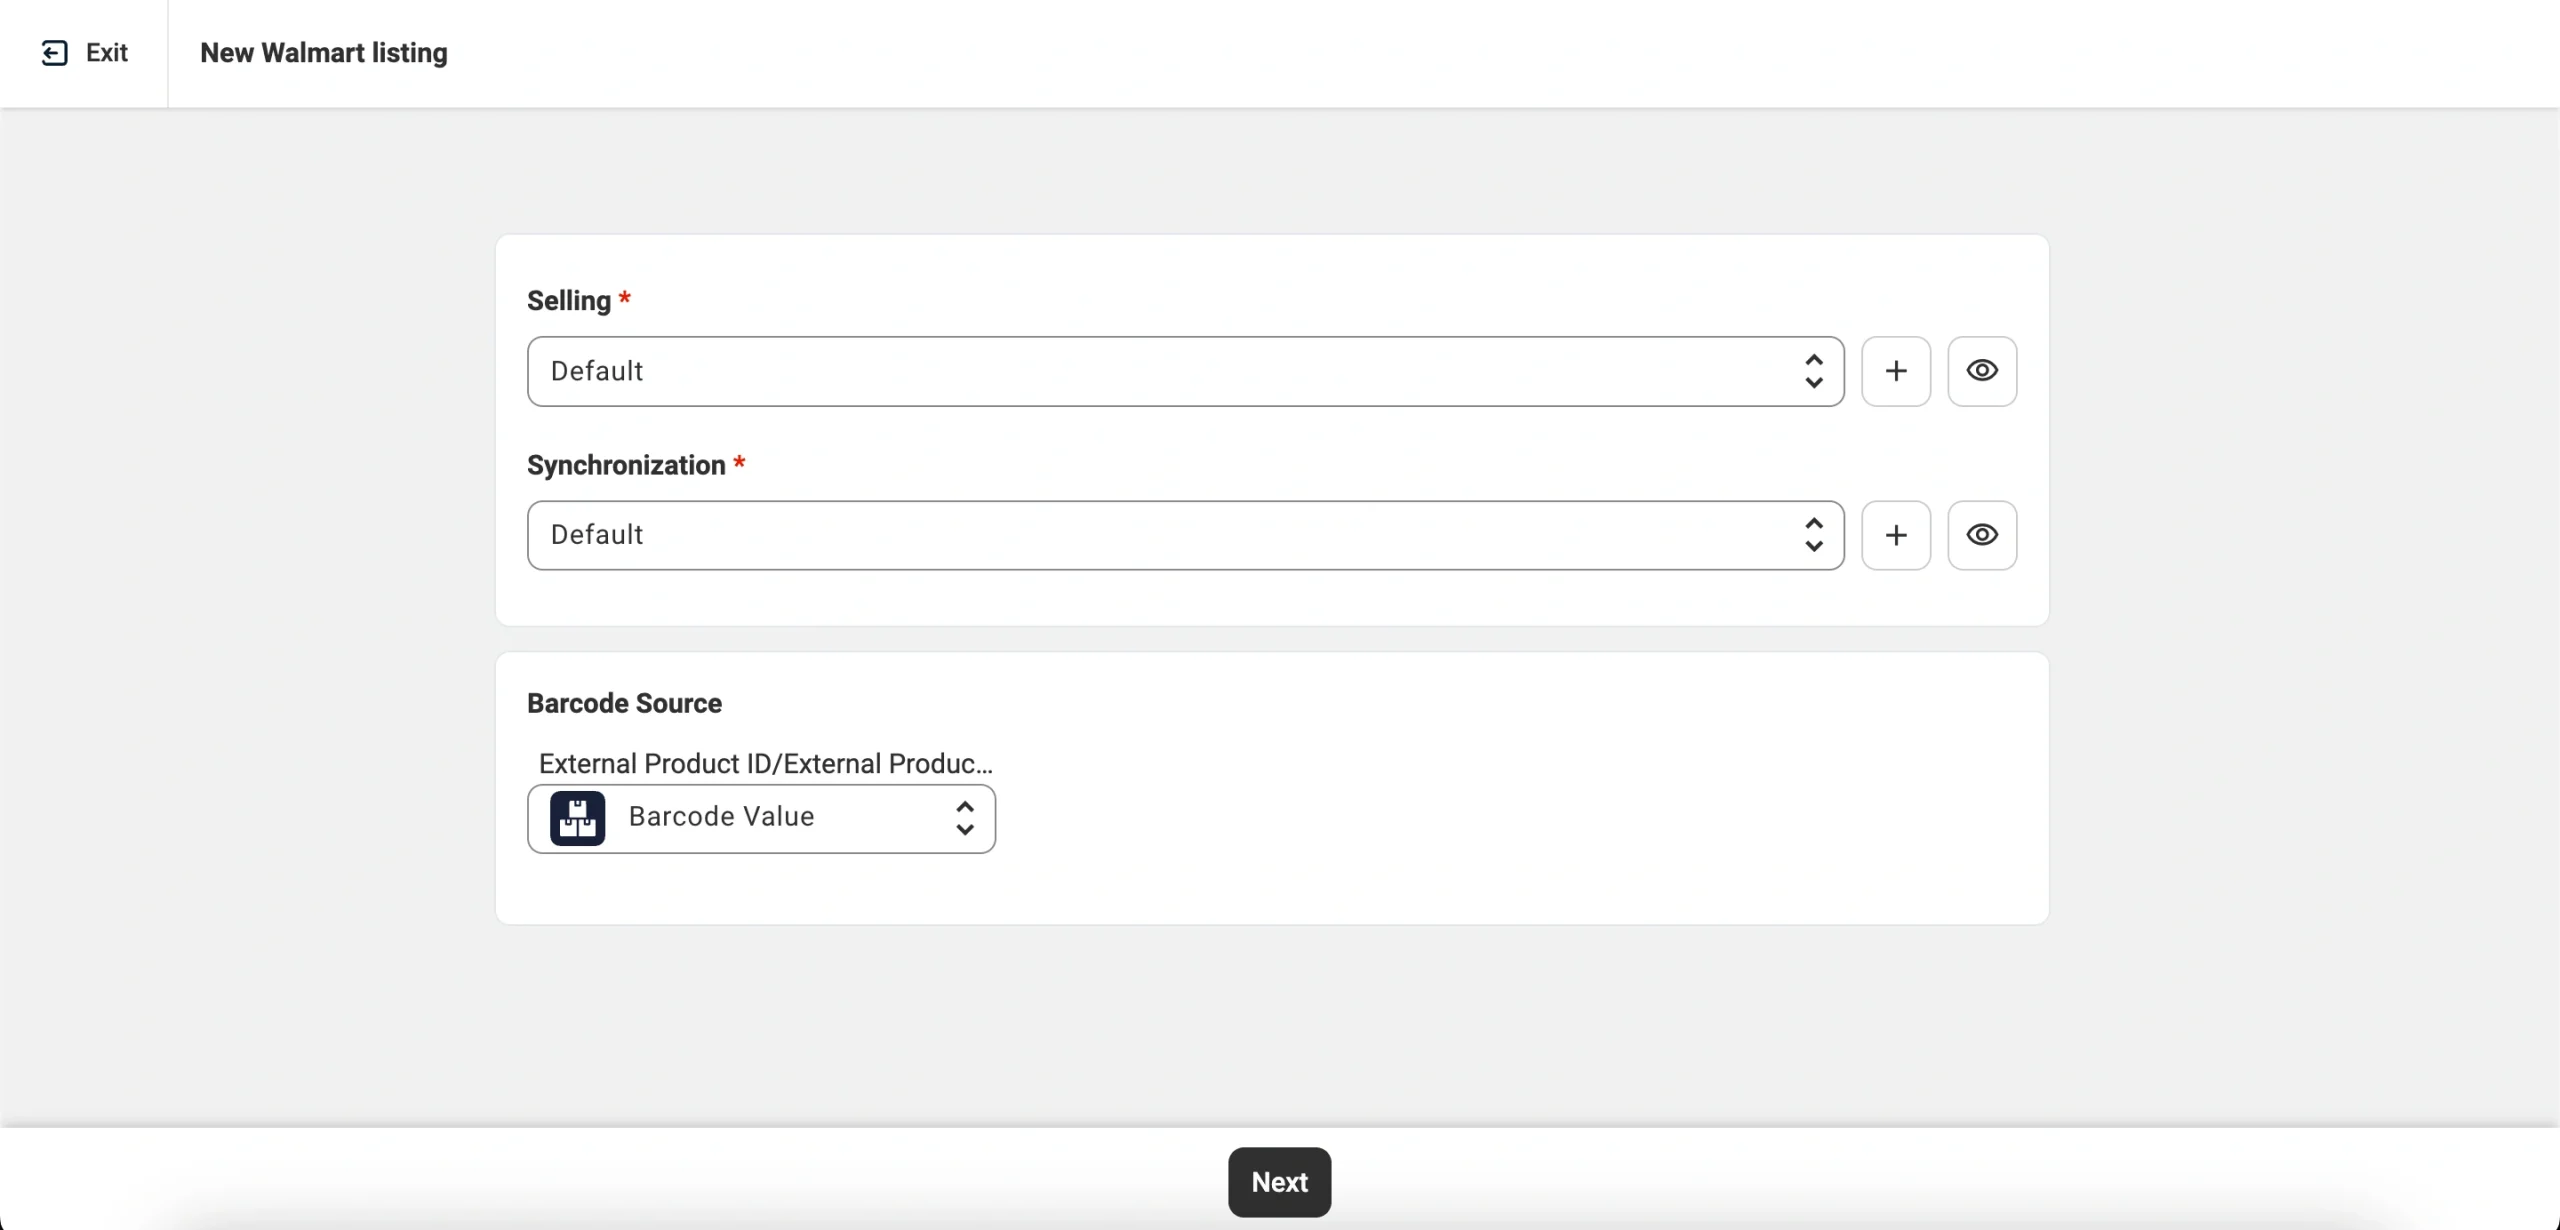Click the Exit text label
The width and height of the screenshot is (2560, 1230).
(x=107, y=53)
